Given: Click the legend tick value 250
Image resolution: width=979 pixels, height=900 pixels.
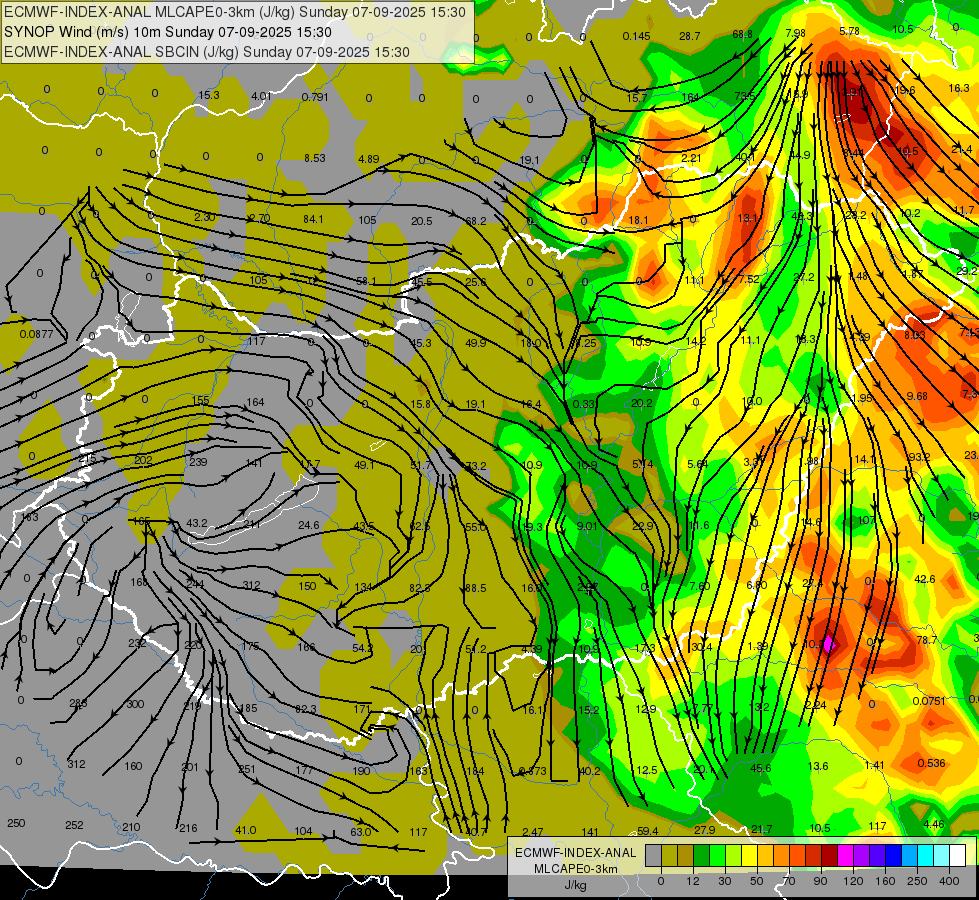Looking at the screenshot, I should (x=917, y=881).
